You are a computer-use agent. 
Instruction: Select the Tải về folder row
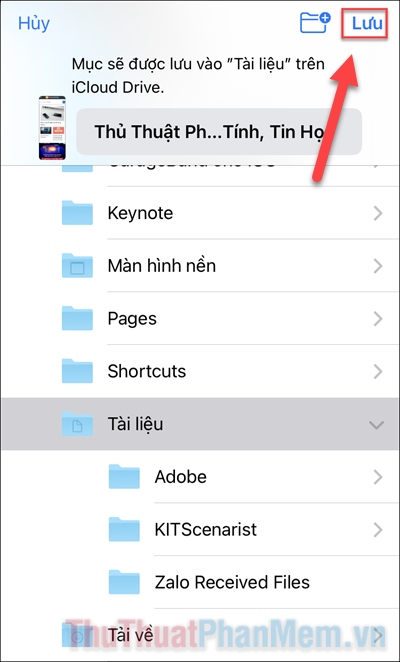pyautogui.click(x=200, y=635)
